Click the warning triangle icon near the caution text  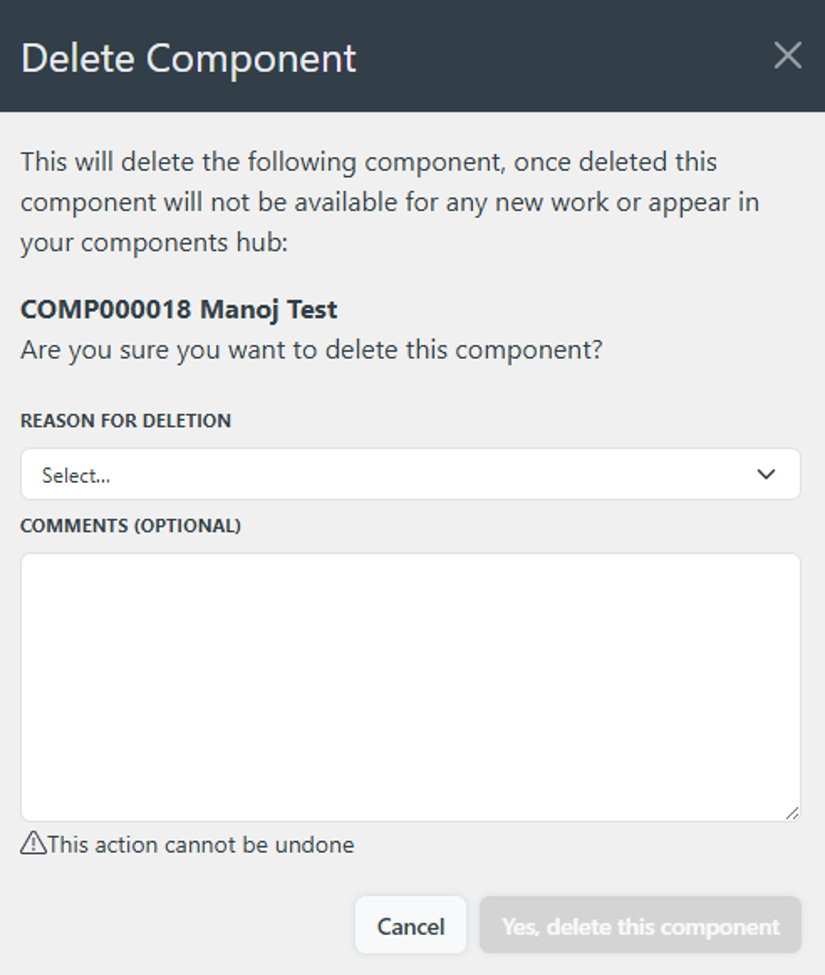pyautogui.click(x=32, y=845)
